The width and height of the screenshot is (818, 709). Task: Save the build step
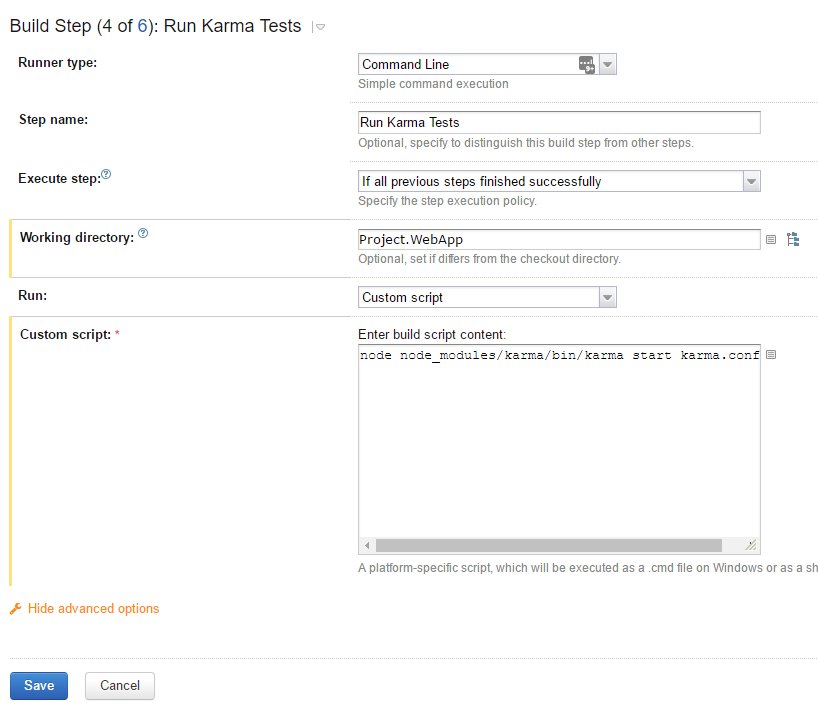pyautogui.click(x=39, y=685)
